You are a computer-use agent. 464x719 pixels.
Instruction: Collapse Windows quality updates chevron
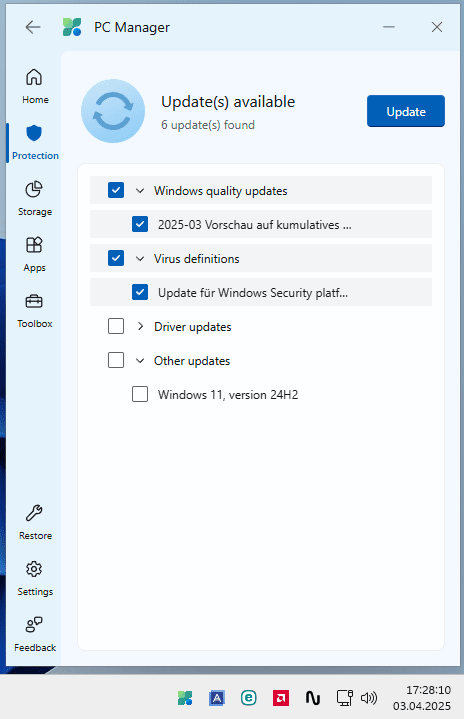point(140,191)
